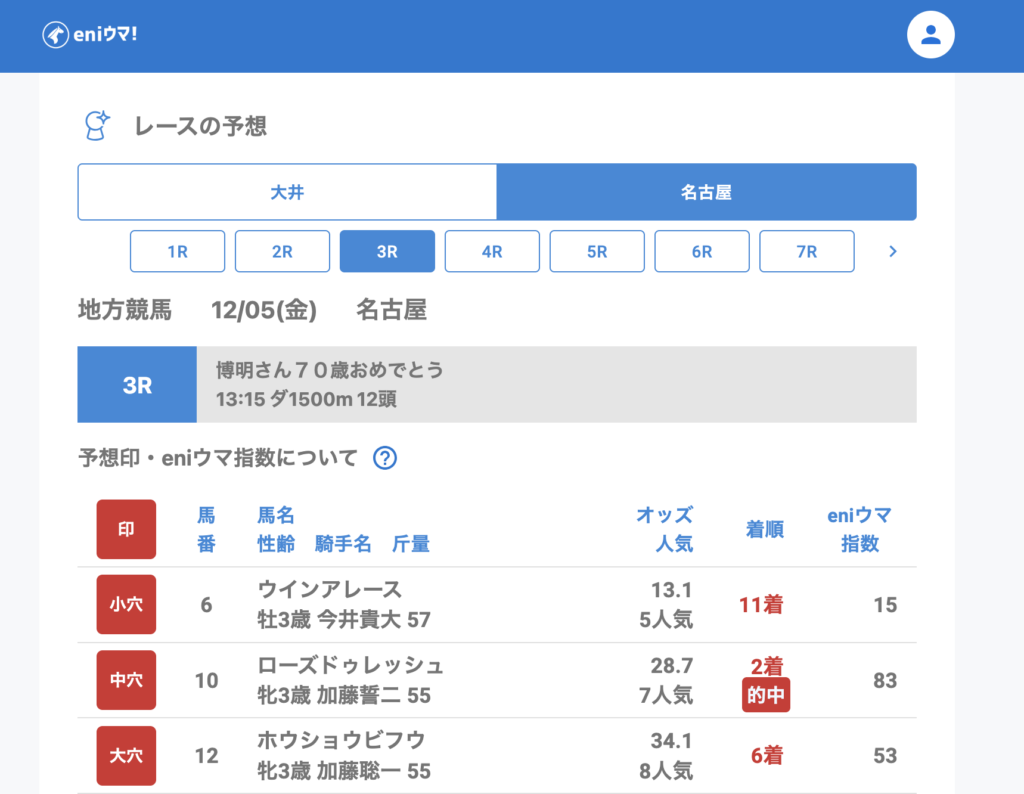Click the race prediction header icon
Screen dimensions: 1024x794
[97, 126]
